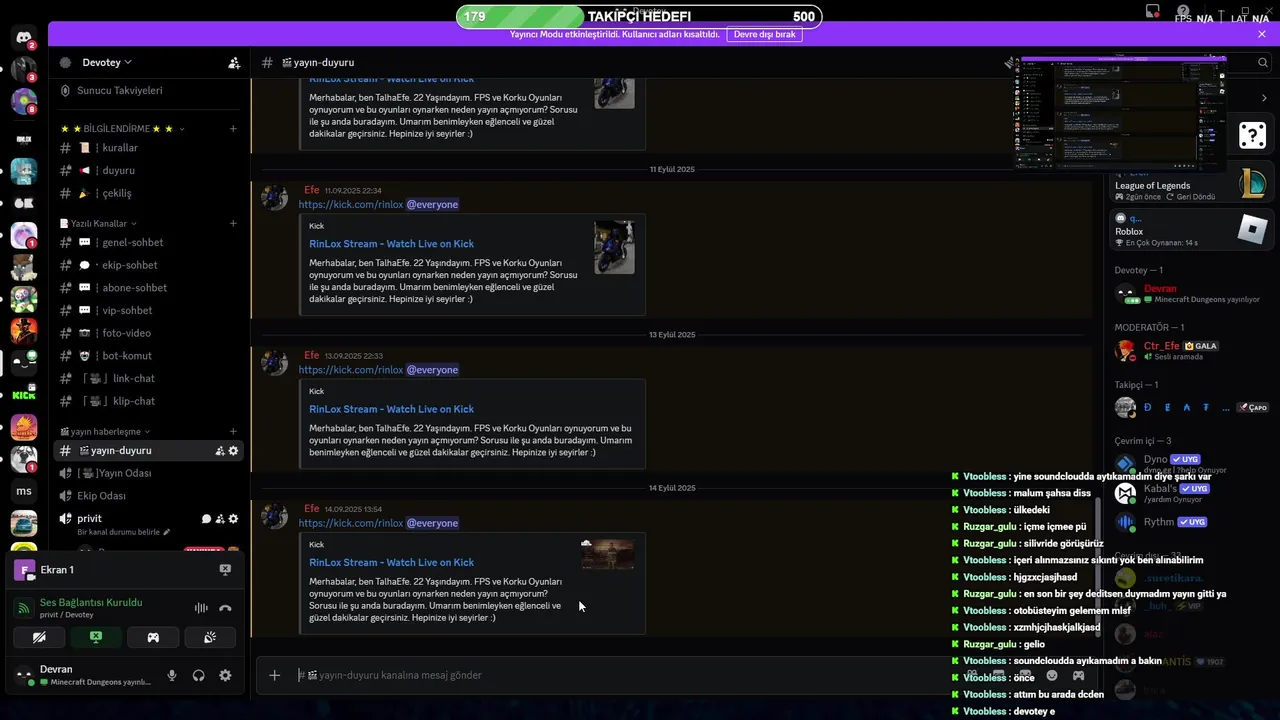This screenshot has width=1280, height=720.
Task: Add channel to yayın haberleşme with plus
Action: [233, 431]
